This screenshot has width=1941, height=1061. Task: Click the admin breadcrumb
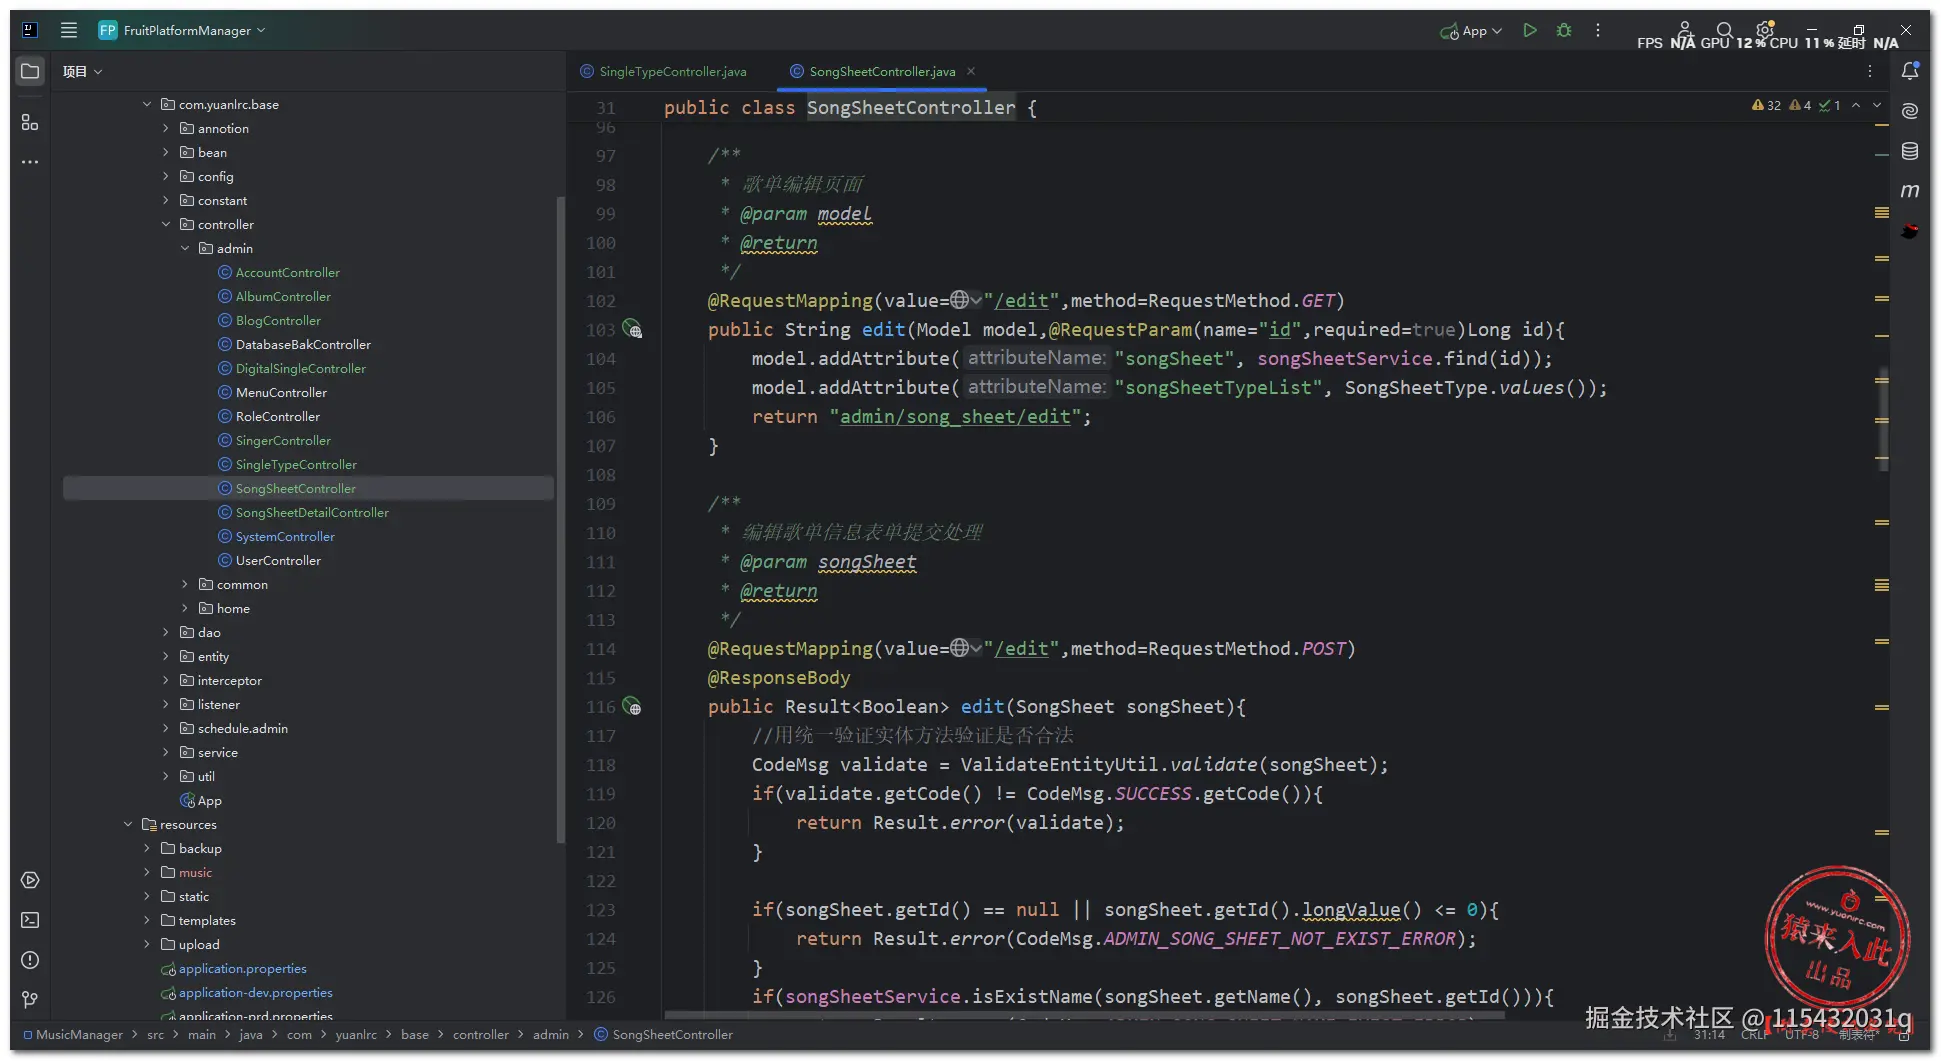pos(550,1034)
